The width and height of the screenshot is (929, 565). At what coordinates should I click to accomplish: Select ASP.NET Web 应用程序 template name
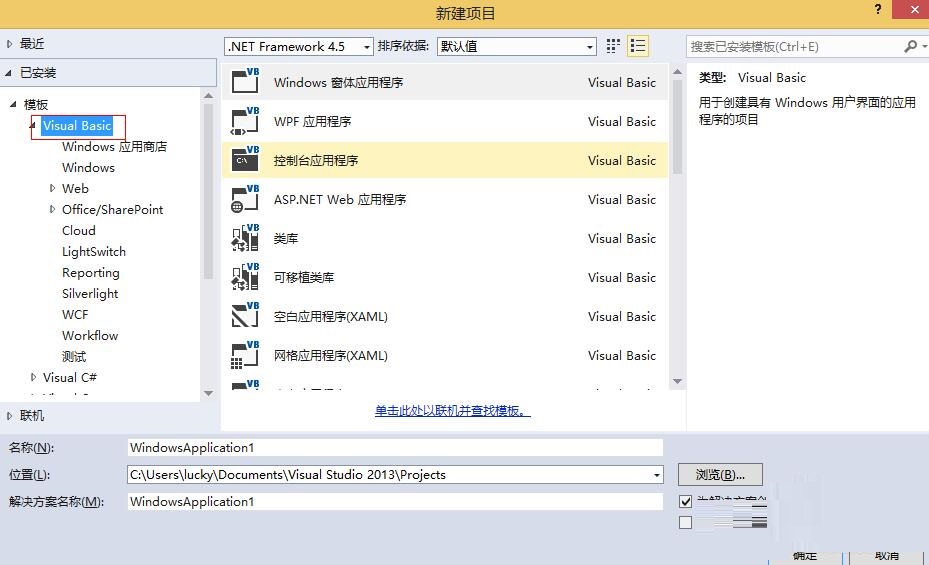340,200
